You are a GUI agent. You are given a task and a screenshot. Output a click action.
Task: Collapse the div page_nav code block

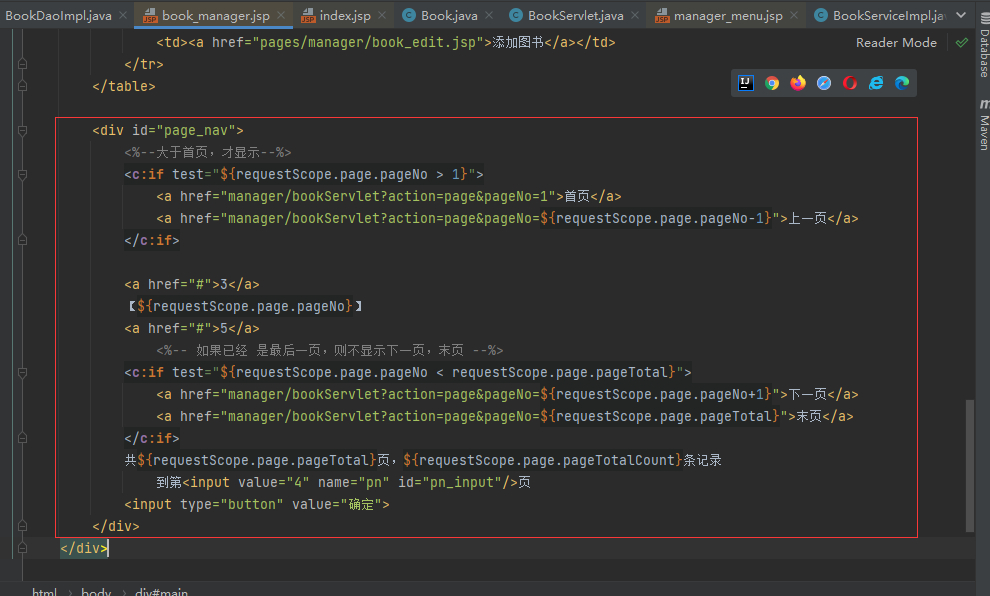[22, 130]
